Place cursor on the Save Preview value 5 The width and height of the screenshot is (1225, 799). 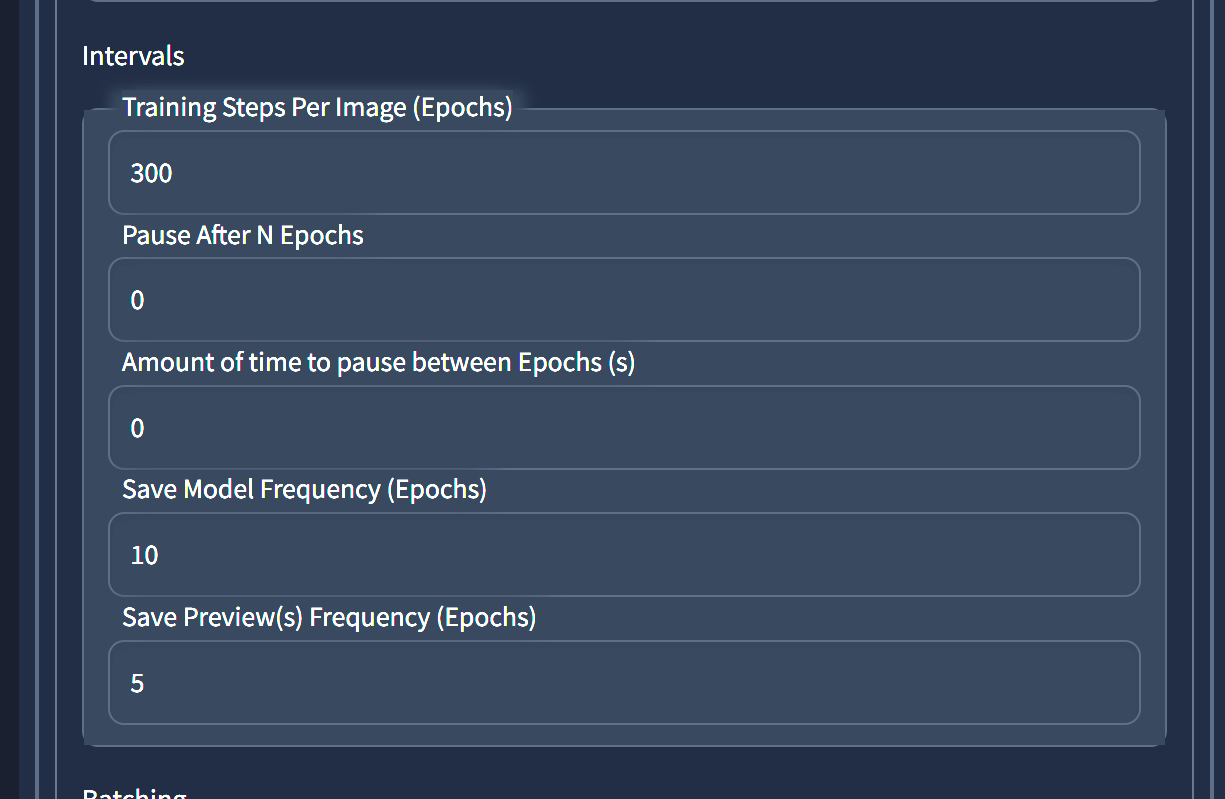click(137, 683)
